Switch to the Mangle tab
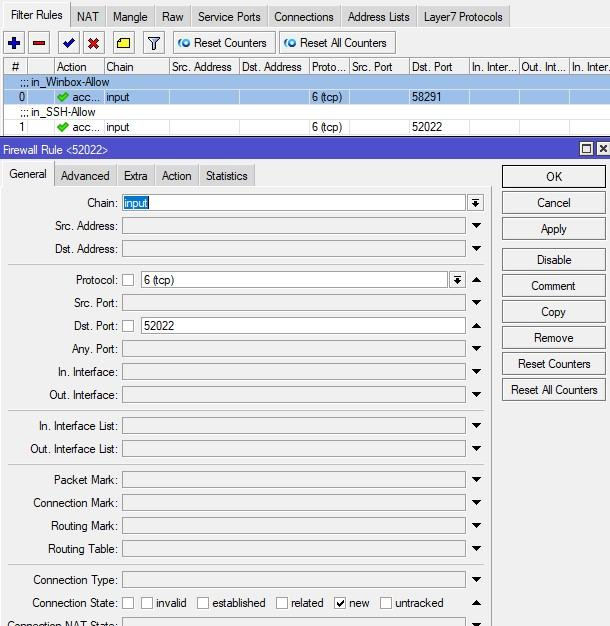This screenshot has width=610, height=626. [x=130, y=17]
